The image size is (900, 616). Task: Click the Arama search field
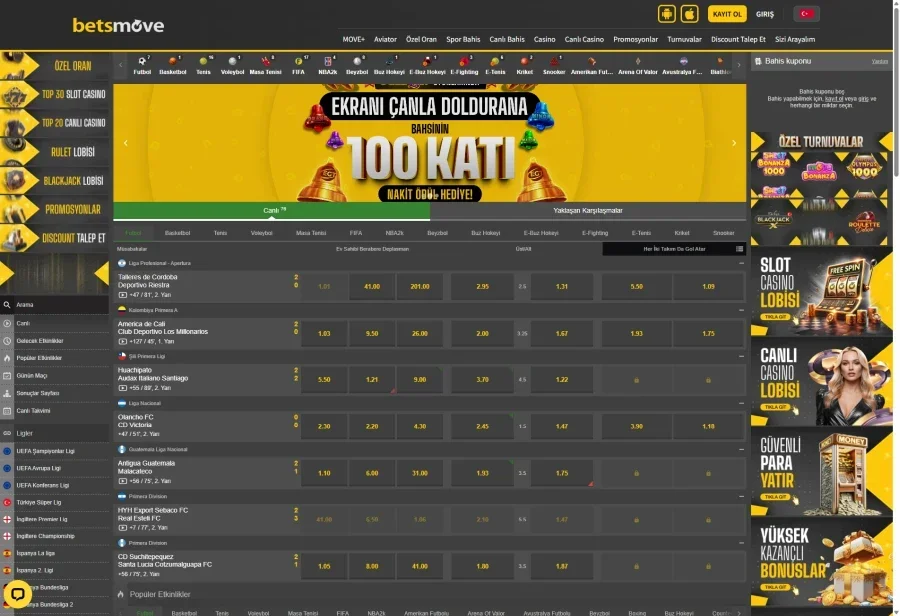click(x=55, y=305)
